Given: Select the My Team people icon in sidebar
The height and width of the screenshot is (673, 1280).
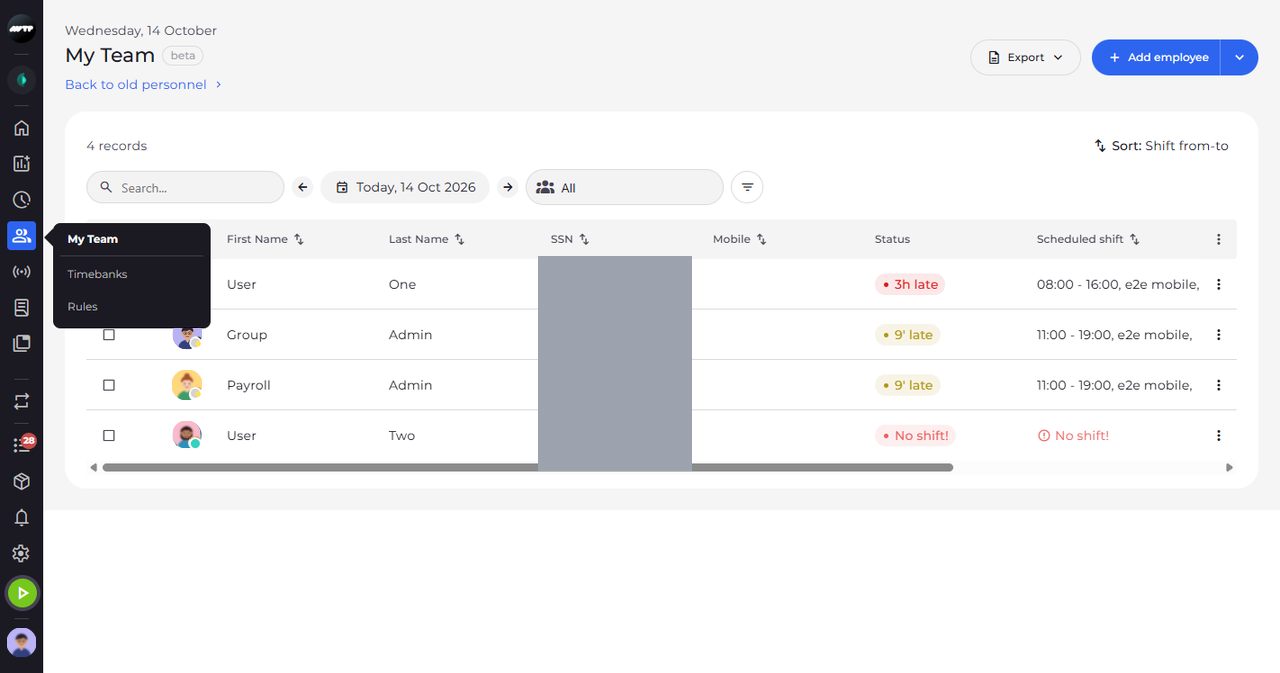Looking at the screenshot, I should pyautogui.click(x=21, y=236).
